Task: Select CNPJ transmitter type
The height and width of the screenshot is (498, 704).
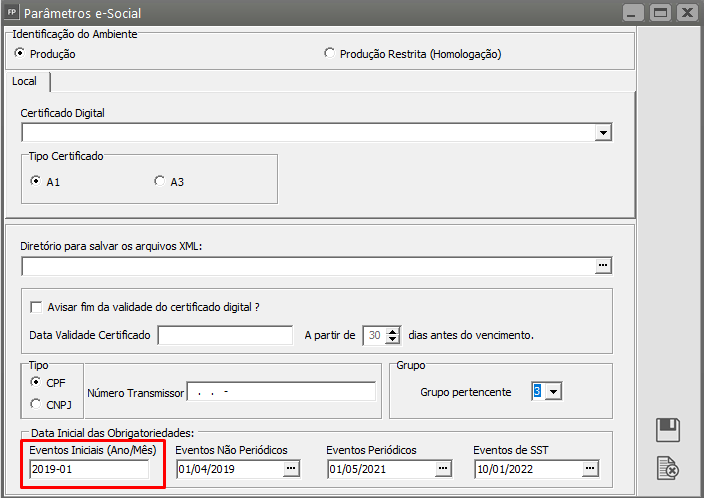Action: (35, 404)
